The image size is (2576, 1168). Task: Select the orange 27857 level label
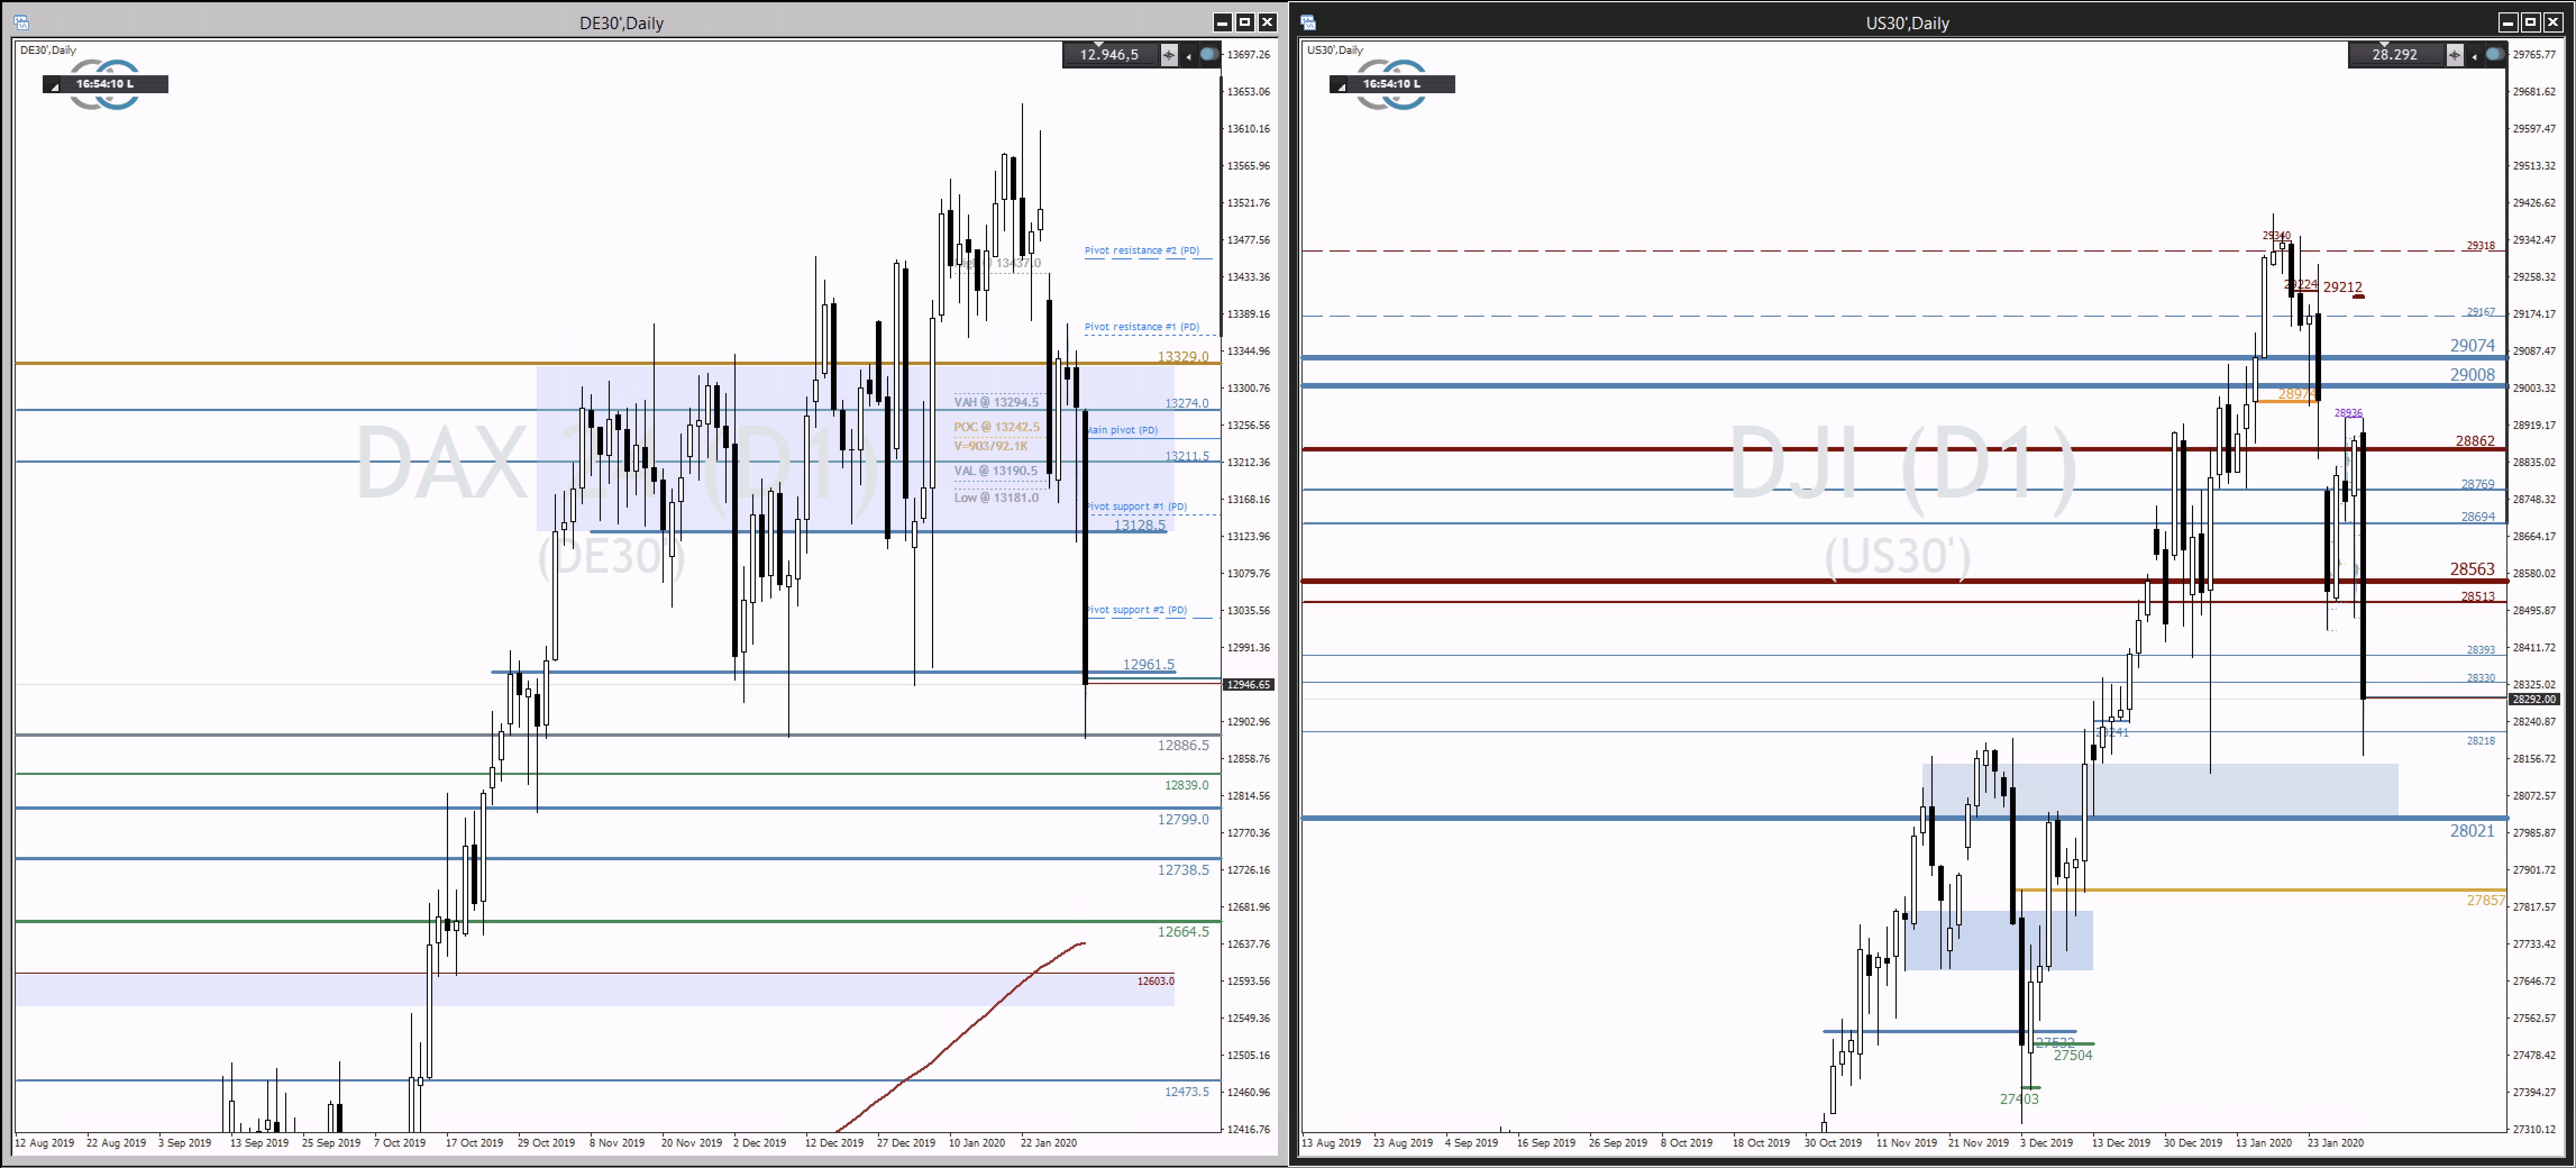[x=2486, y=900]
